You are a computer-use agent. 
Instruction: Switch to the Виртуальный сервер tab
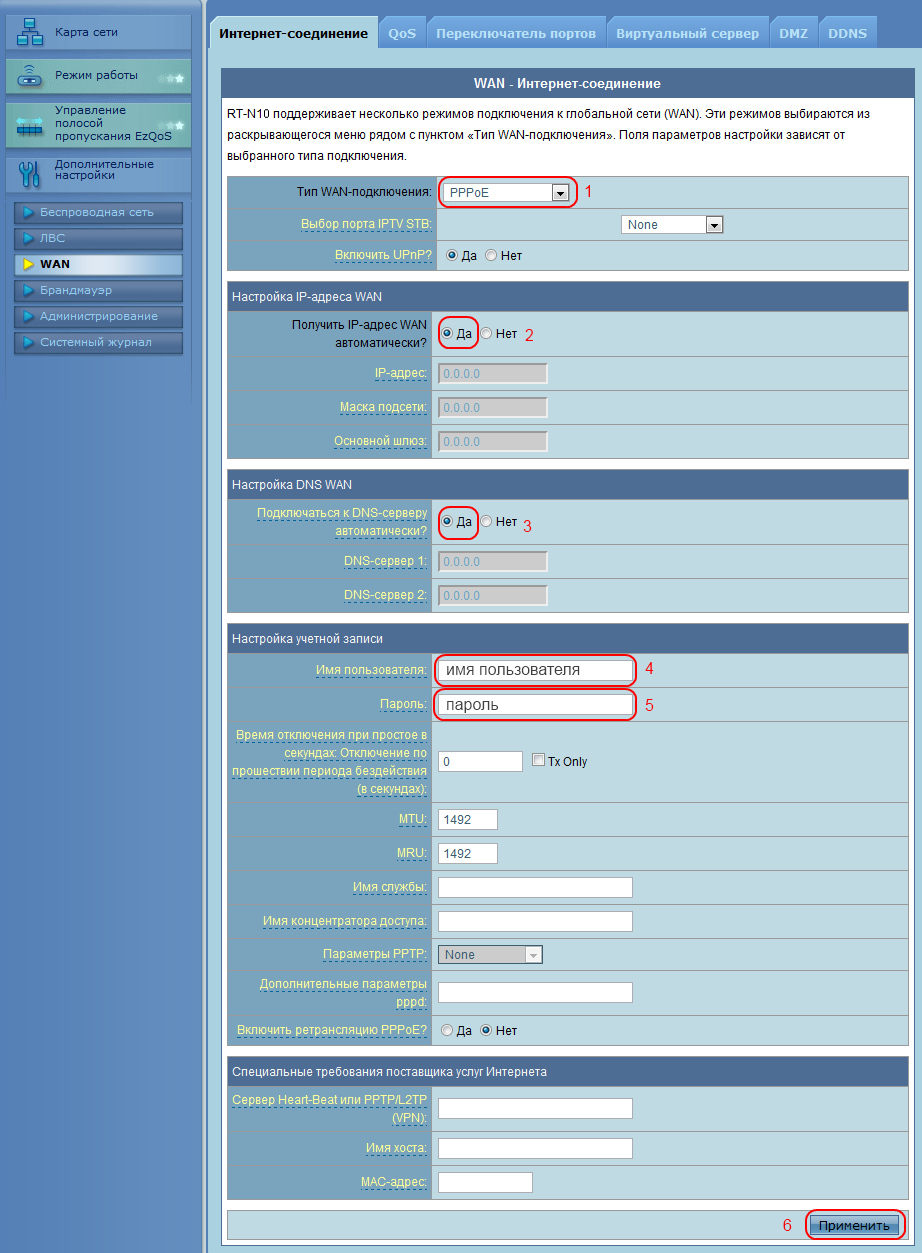click(687, 34)
